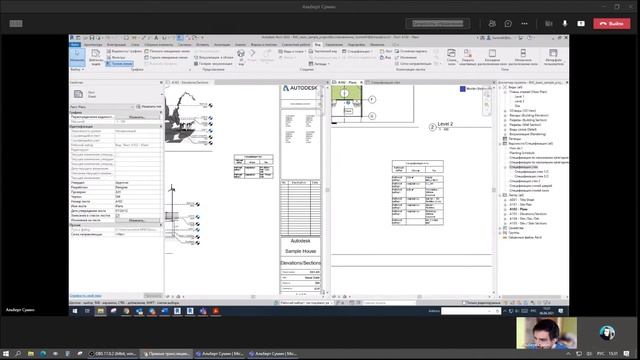Open the Render Gallery tool
The width and height of the screenshot is (640, 360).
(x=213, y=64)
